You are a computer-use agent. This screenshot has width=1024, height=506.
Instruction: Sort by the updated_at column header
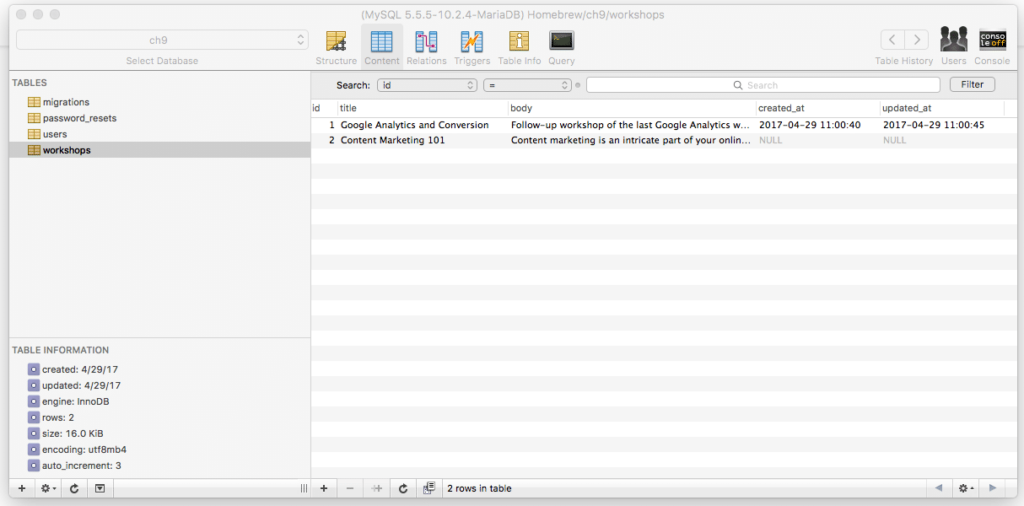pyautogui.click(x=942, y=108)
